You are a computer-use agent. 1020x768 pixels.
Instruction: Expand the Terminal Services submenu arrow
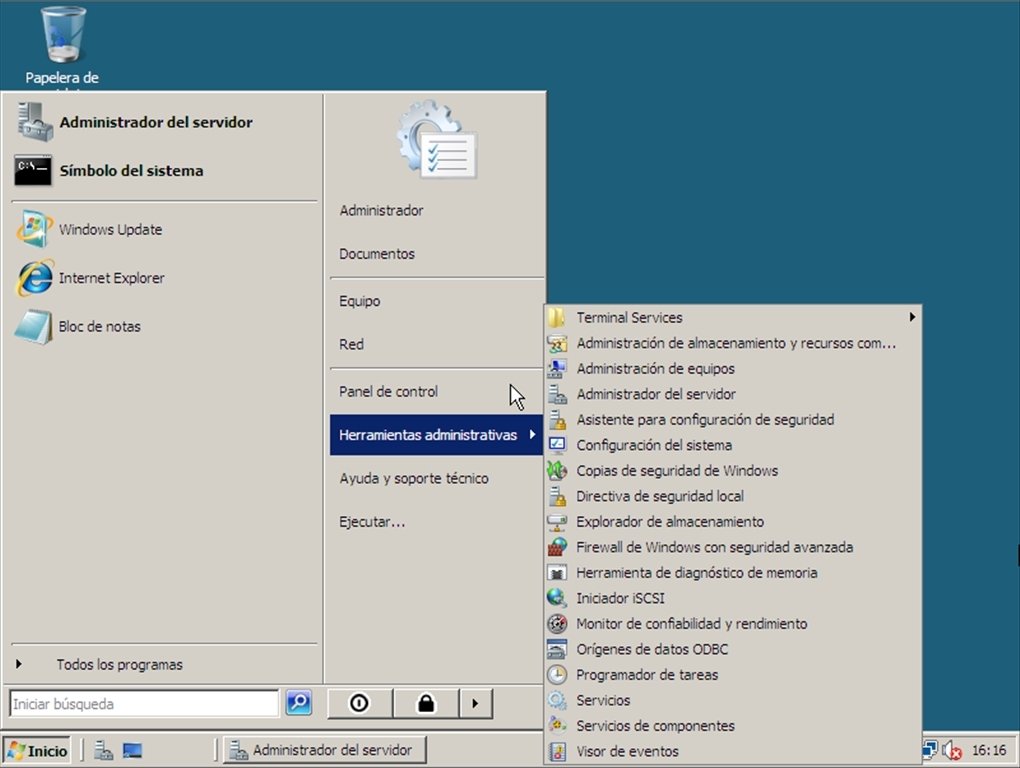(x=912, y=317)
